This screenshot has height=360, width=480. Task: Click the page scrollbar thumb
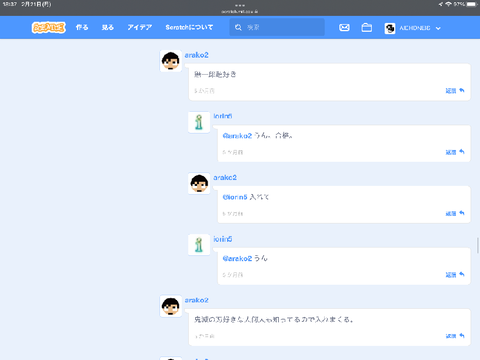[x=478, y=246]
